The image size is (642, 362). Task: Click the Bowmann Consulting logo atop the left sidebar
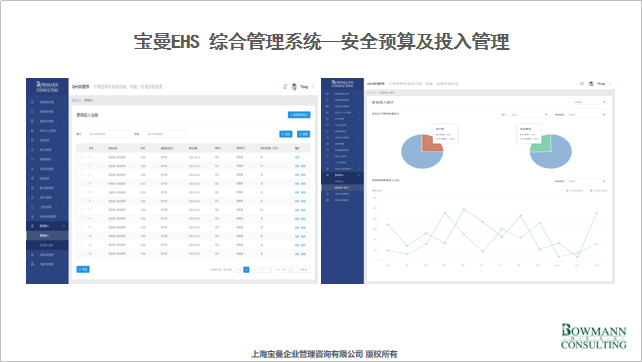tap(47, 86)
